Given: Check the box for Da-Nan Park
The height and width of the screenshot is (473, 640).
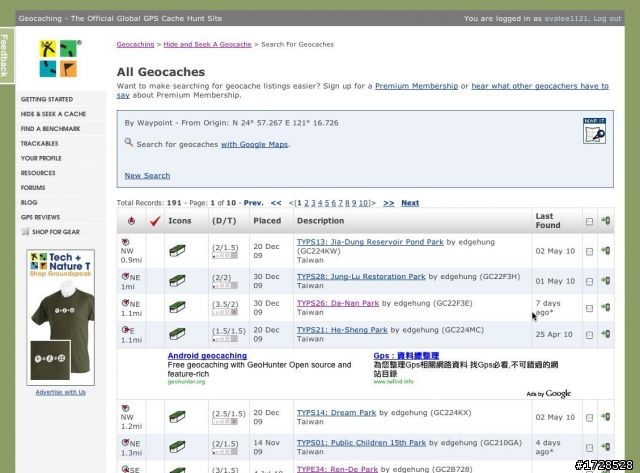Looking at the screenshot, I should 589,308.
